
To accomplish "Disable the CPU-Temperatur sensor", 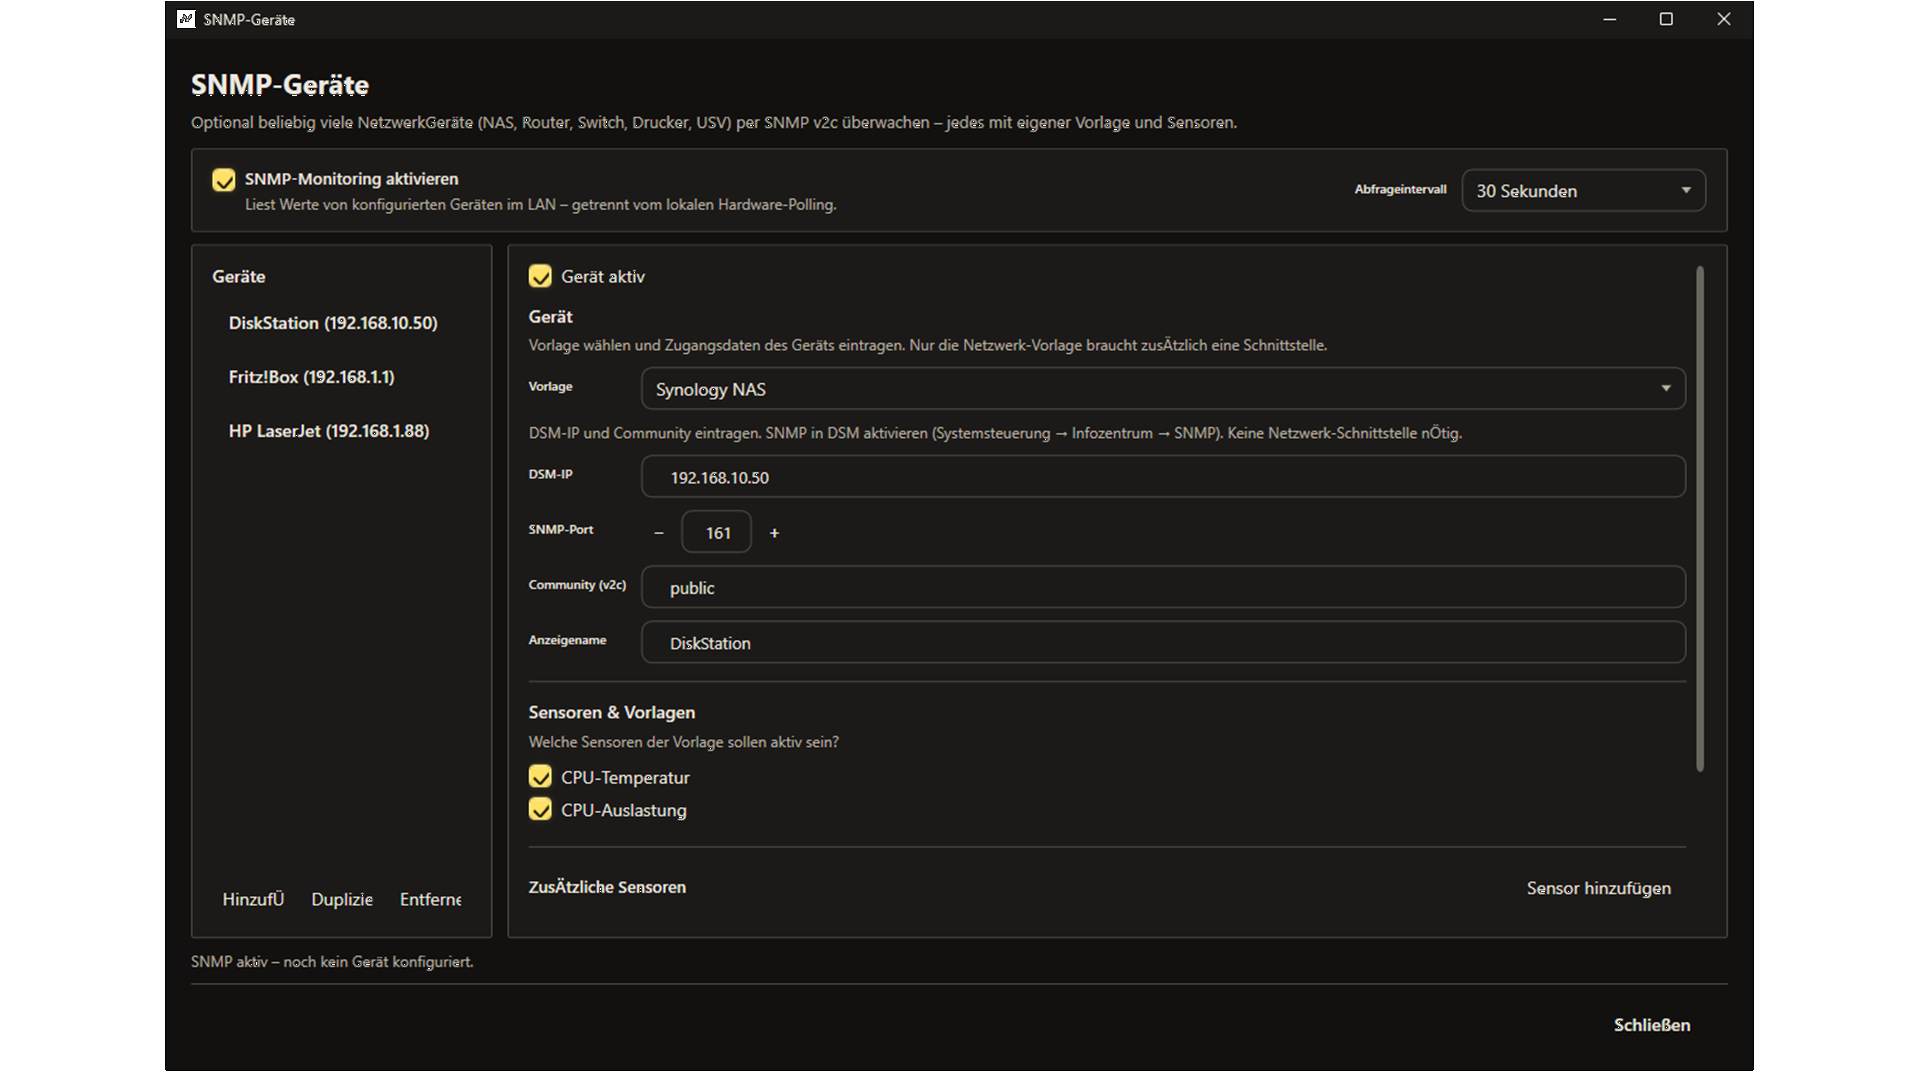I will [540, 777].
